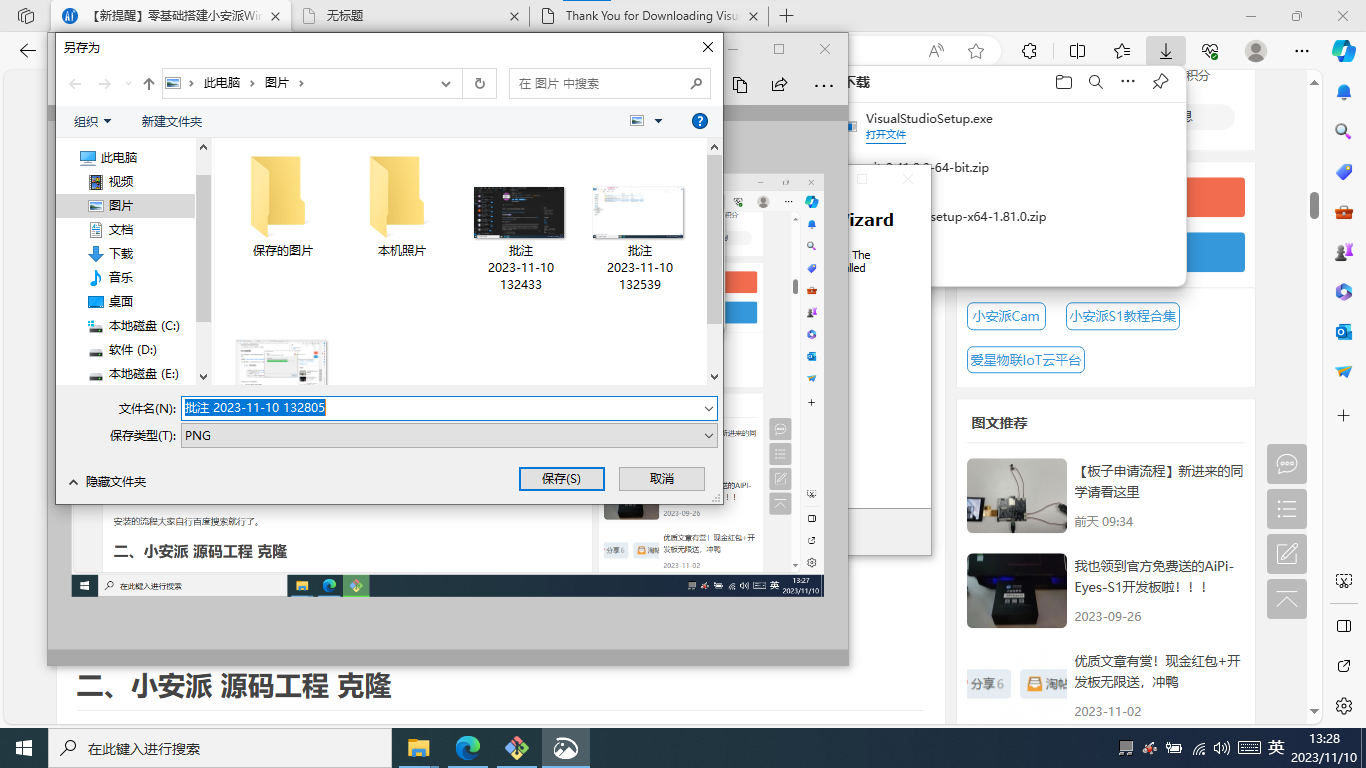
Task: Open the tools briefcase icon in sidebar
Action: pyautogui.click(x=1344, y=212)
